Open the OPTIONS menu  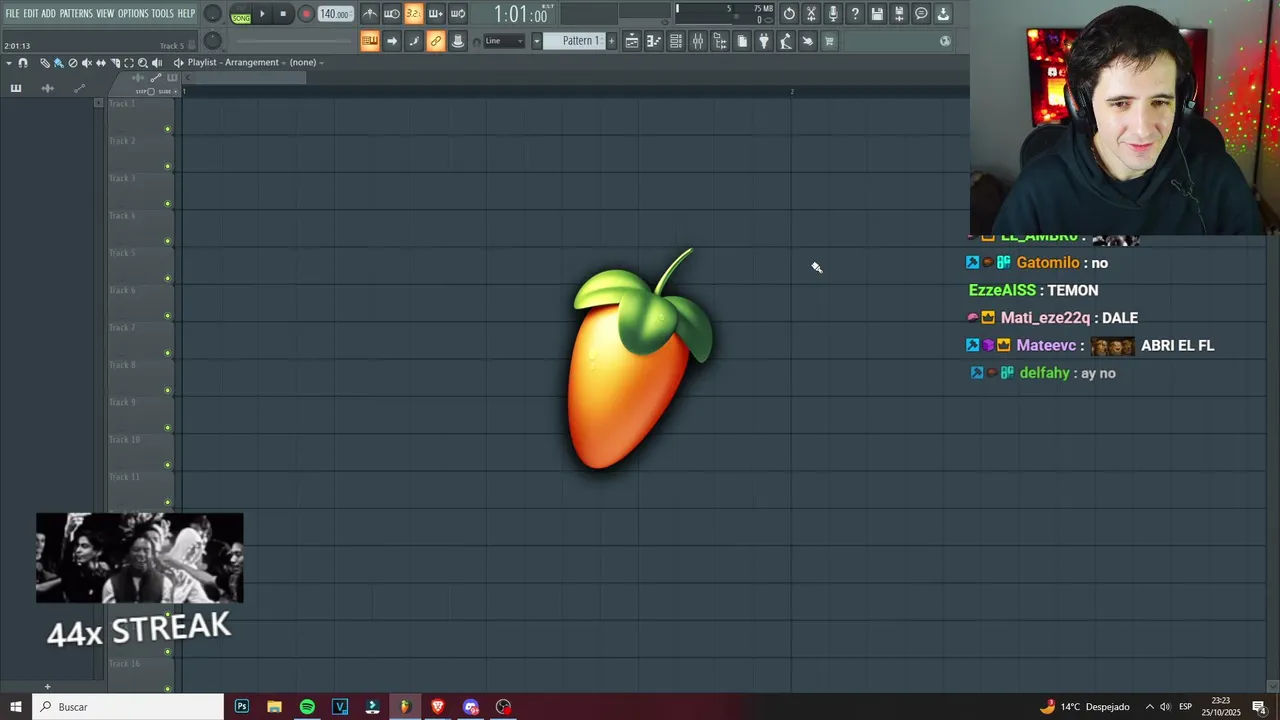pos(133,13)
